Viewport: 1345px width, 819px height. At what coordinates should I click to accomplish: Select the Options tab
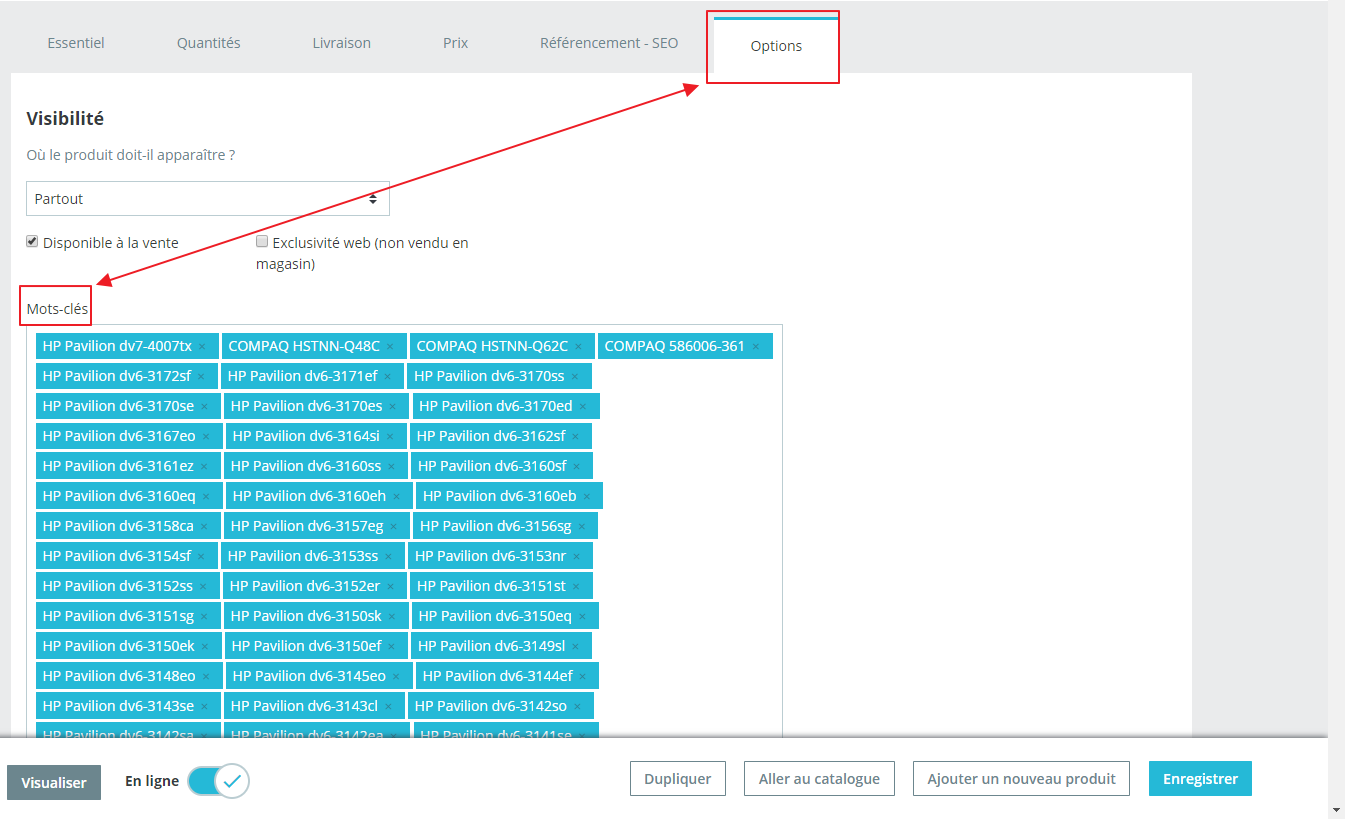(776, 46)
